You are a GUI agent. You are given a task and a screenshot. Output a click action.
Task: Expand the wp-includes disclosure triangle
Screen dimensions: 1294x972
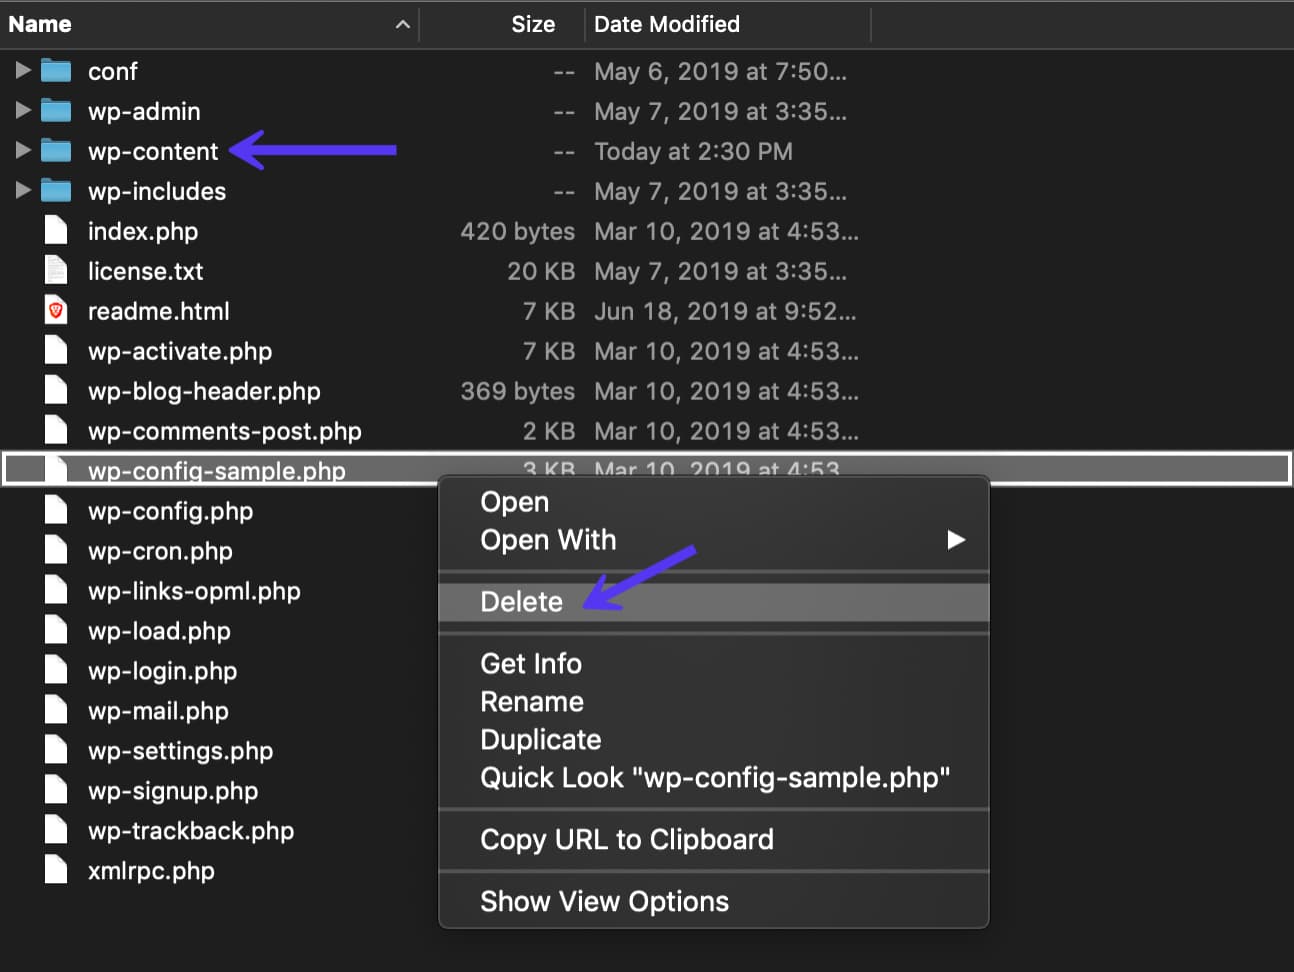tap(22, 191)
